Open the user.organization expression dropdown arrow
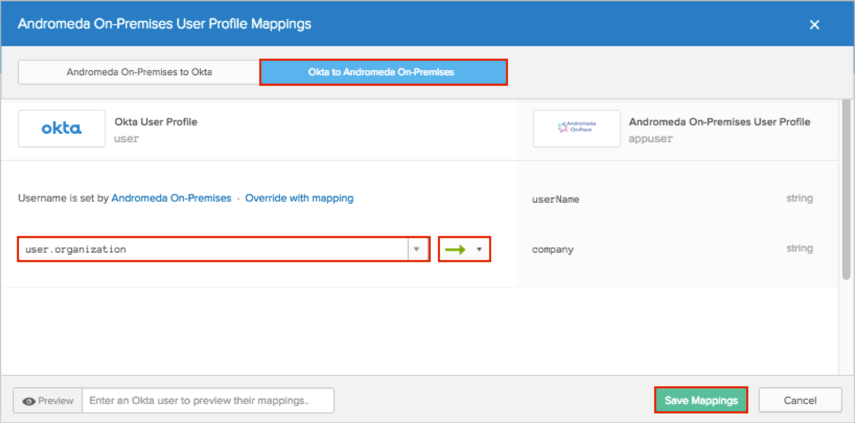The height and width of the screenshot is (423, 855). 418,249
